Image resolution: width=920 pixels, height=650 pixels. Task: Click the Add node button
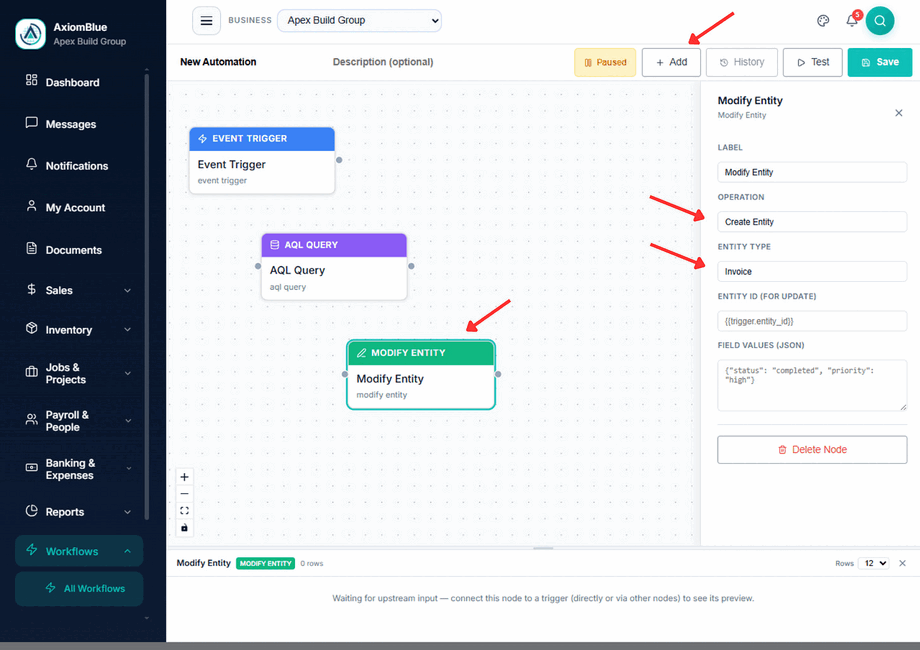(671, 62)
